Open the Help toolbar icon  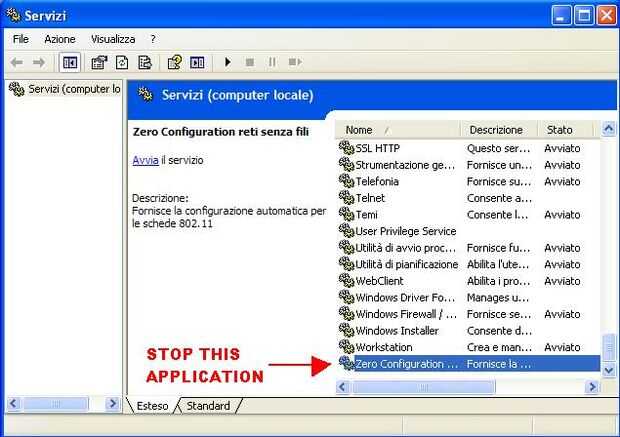[174, 62]
